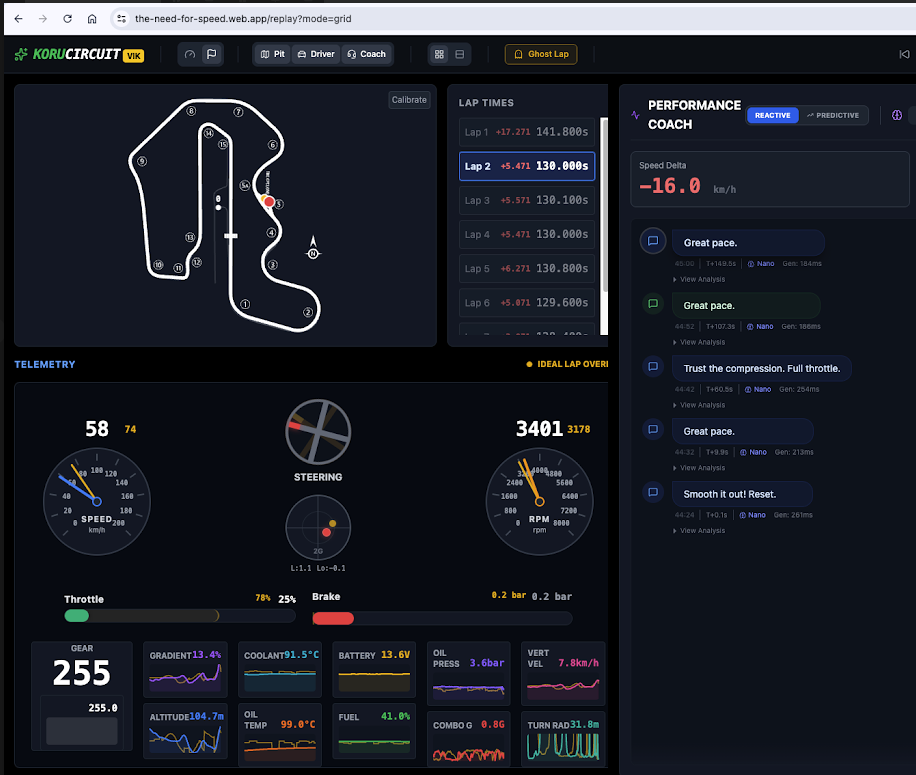
Task: Open the Oil Temp card
Action: tap(280, 735)
